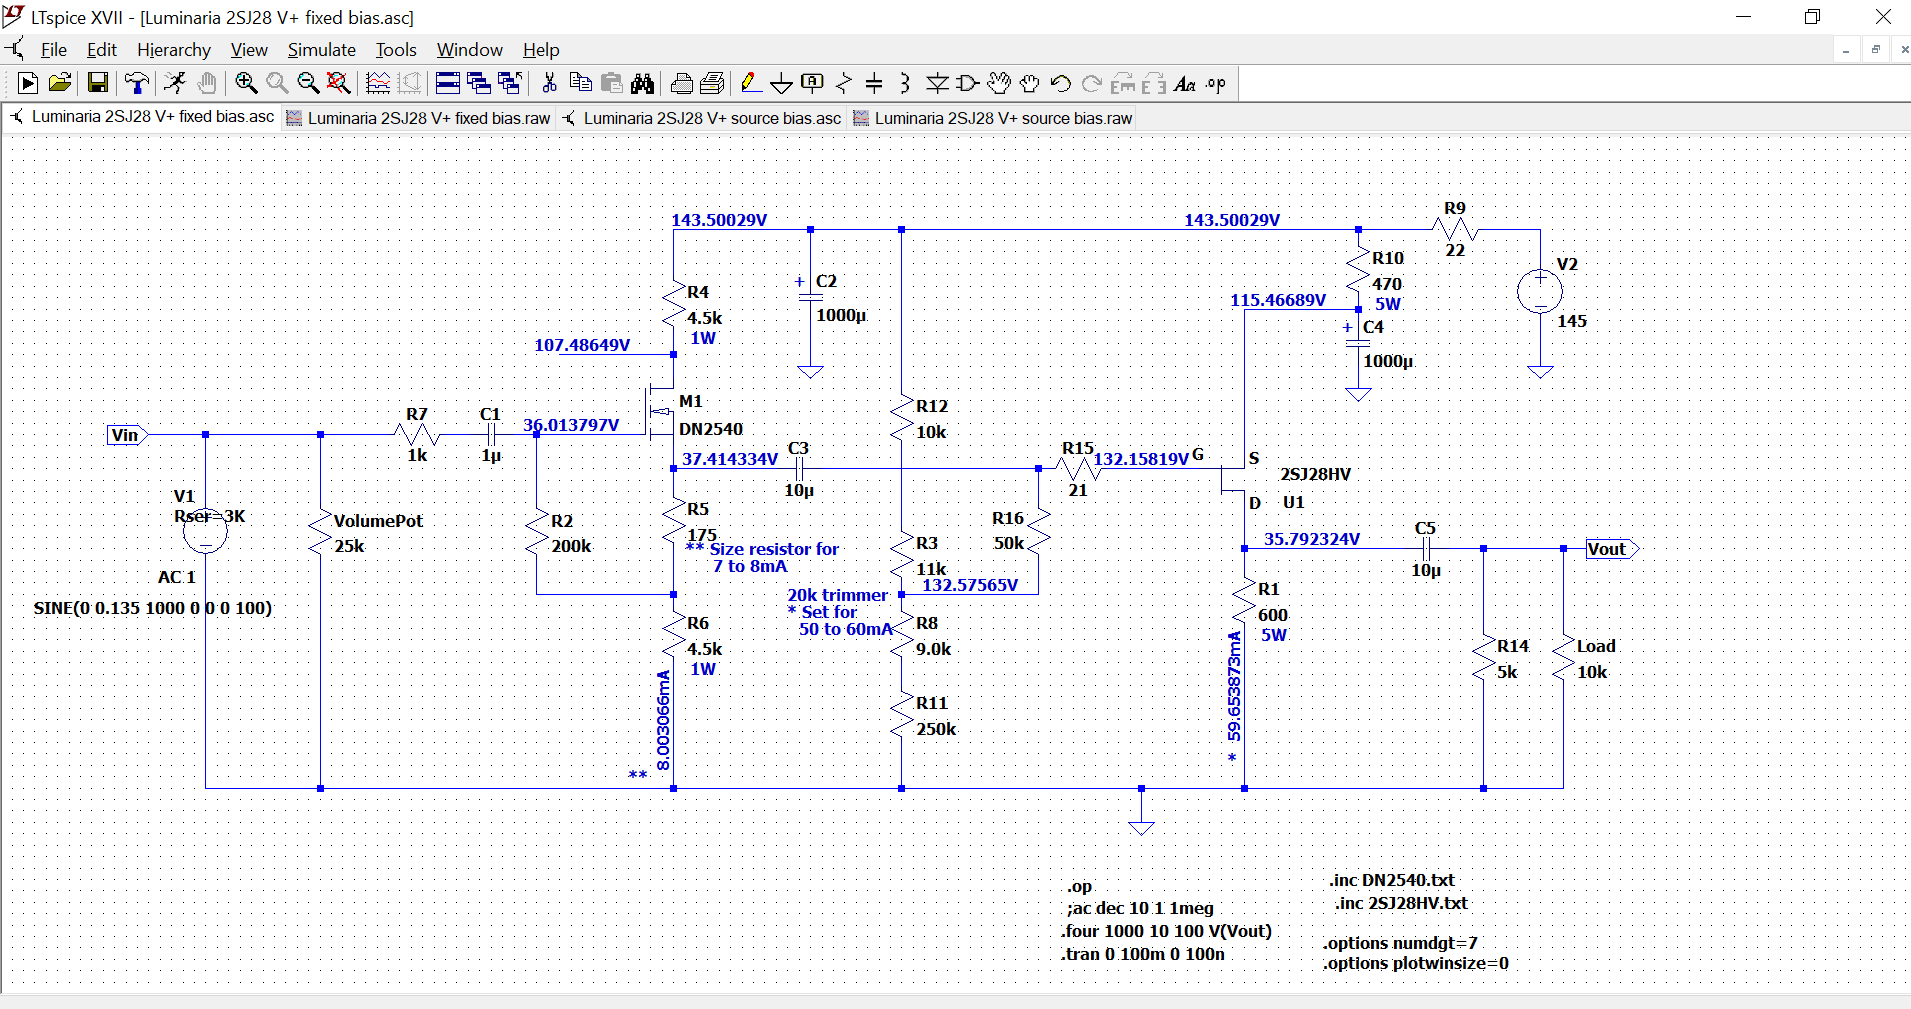Switch to source bias.asc tab

(x=702, y=118)
